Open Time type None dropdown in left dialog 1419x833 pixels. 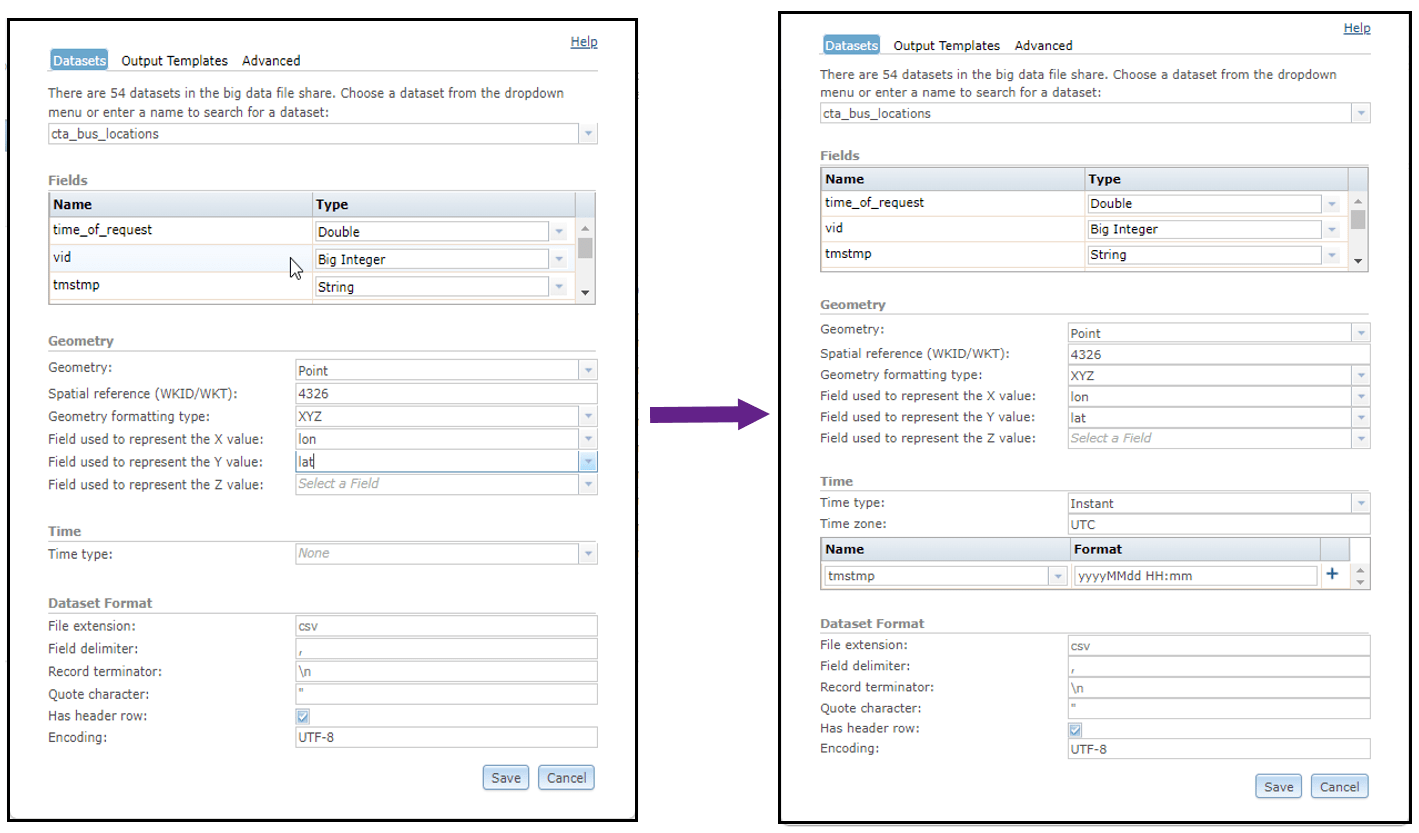coord(588,553)
